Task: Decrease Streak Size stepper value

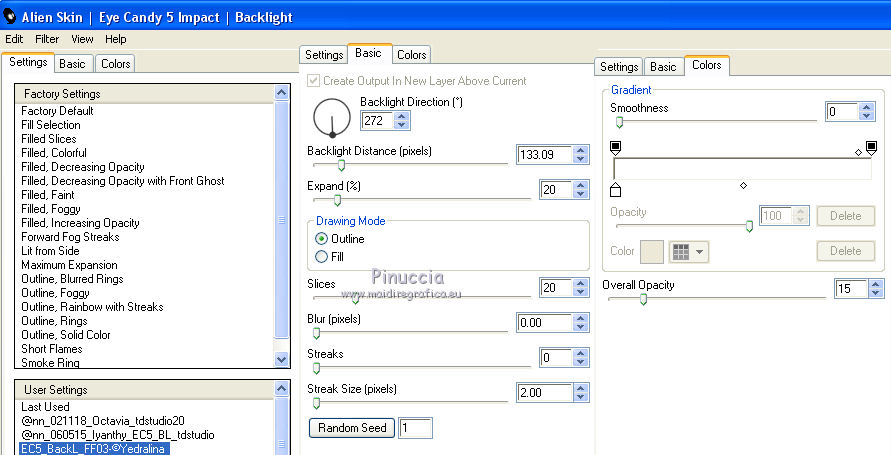Action: click(x=580, y=396)
